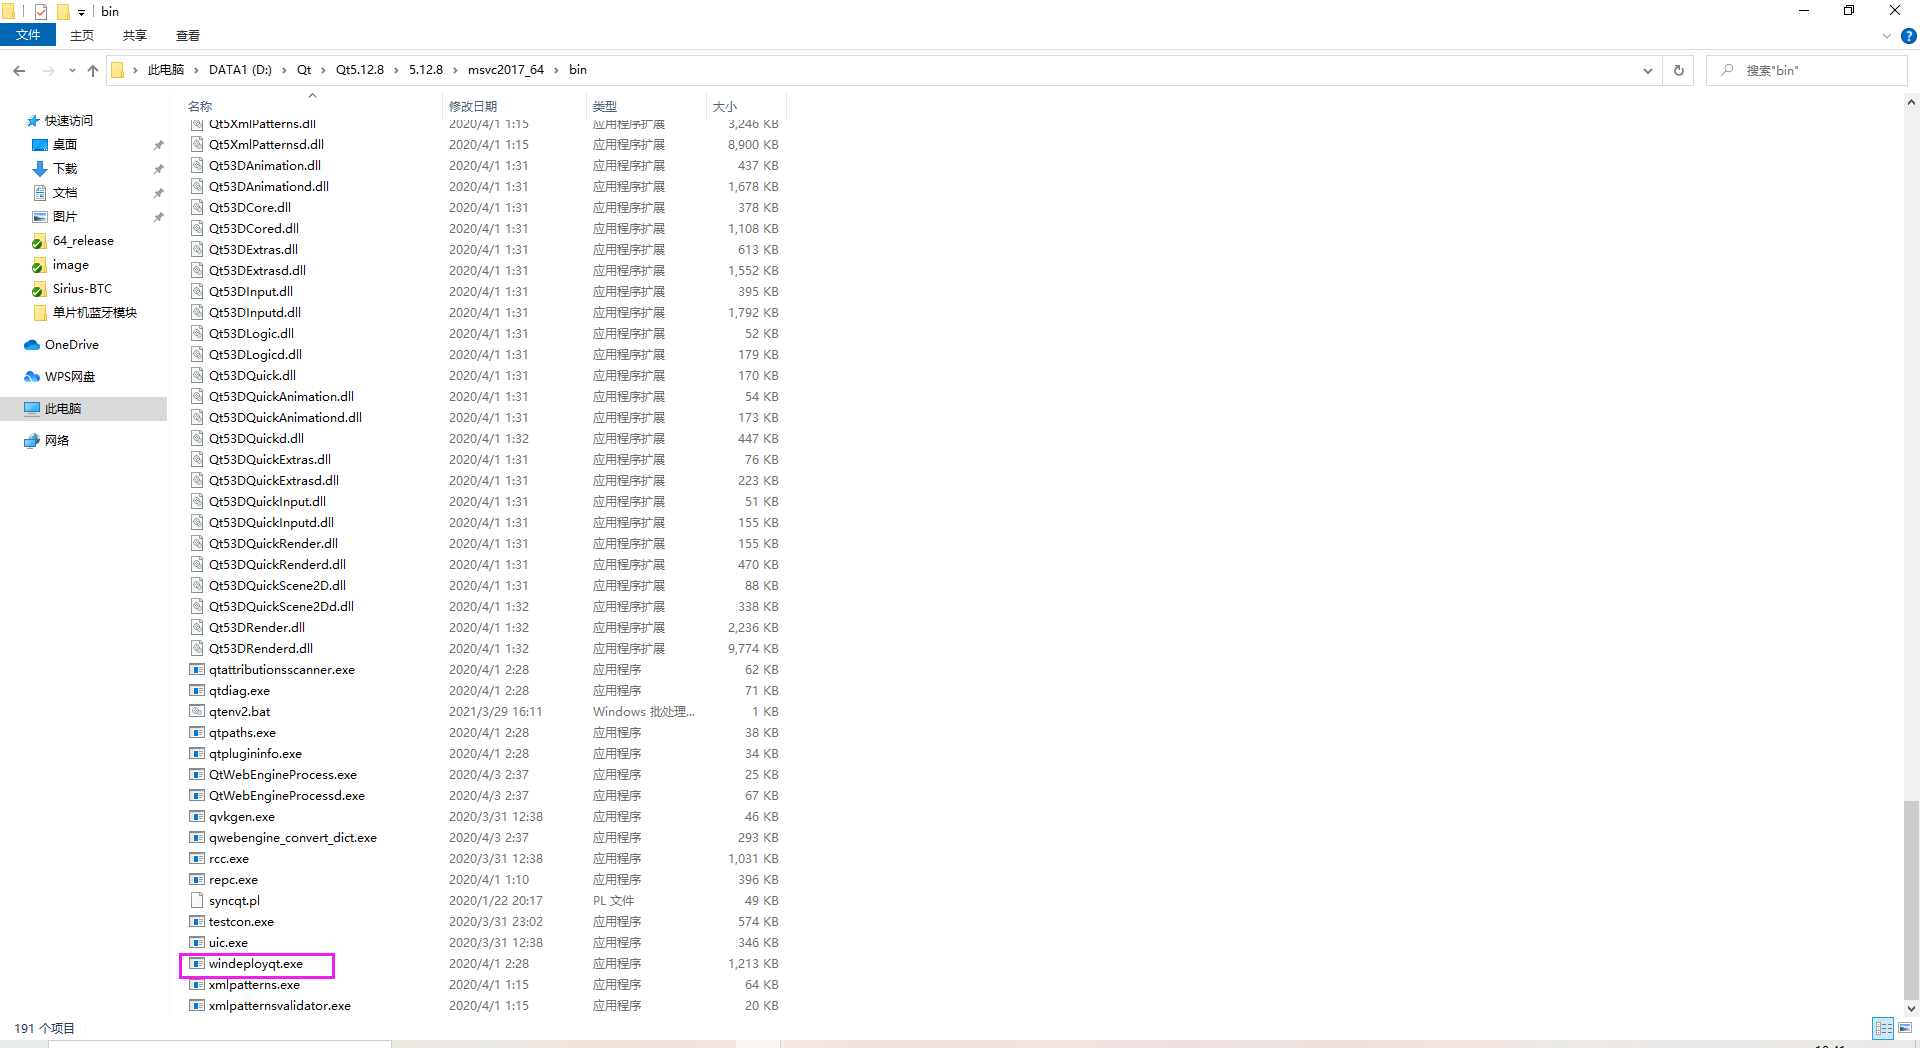1920x1048 pixels.
Task: Open the 文件 ribbon tab
Action: point(28,36)
